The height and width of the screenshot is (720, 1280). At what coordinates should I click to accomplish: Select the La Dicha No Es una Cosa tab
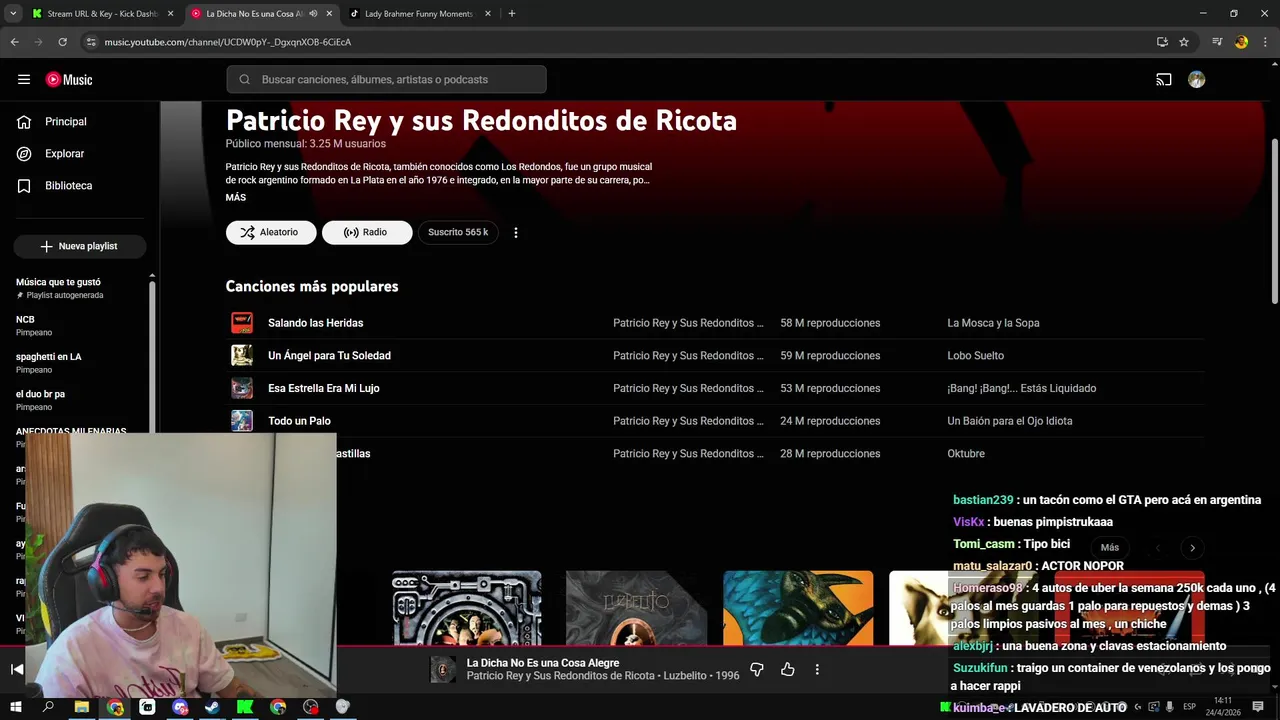[254, 14]
